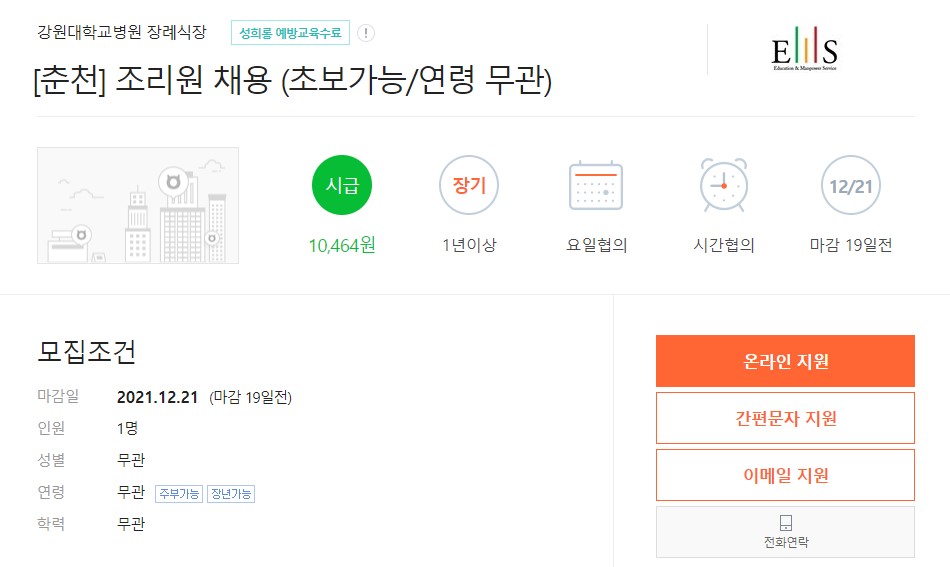950x567 pixels.
Task: Click the 장년가능 tag
Action: click(x=231, y=494)
